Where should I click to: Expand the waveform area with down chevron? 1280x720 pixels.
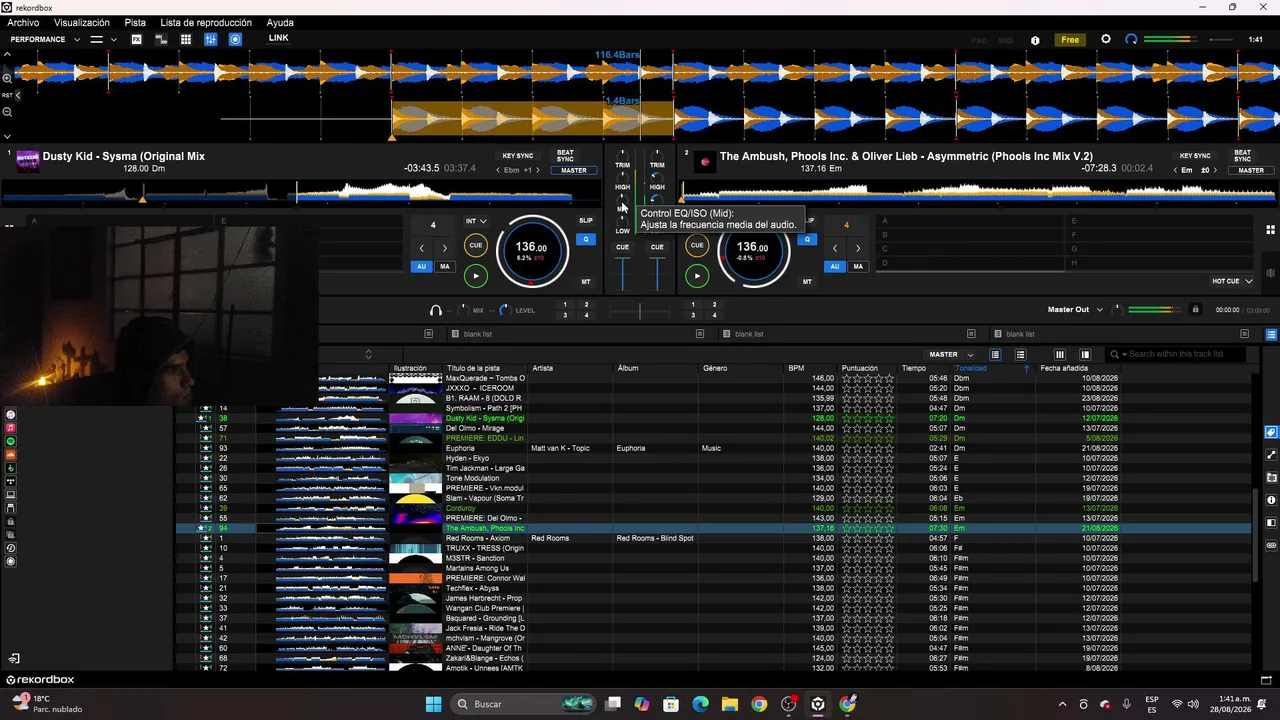7,136
